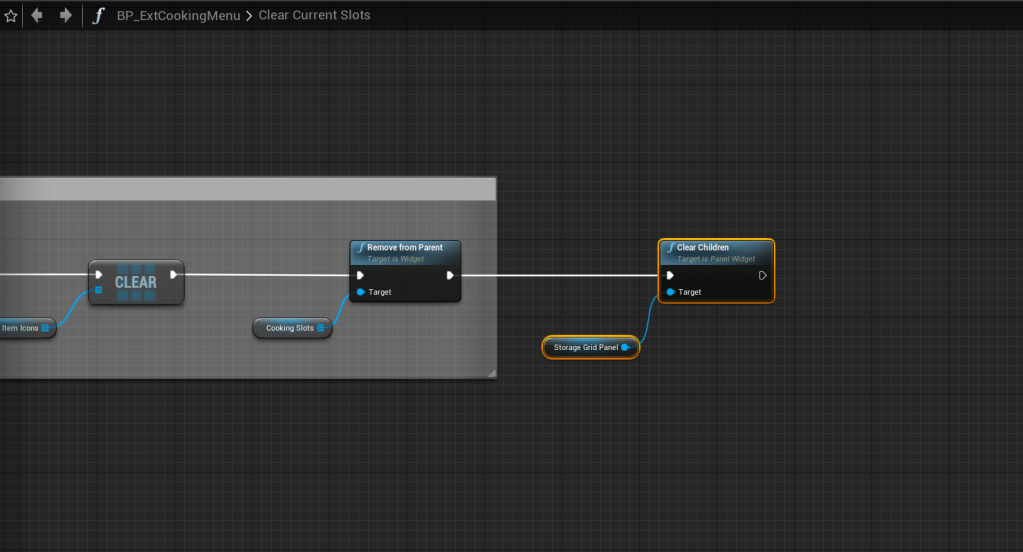
Task: Select Clear Children node header
Action: point(716,253)
